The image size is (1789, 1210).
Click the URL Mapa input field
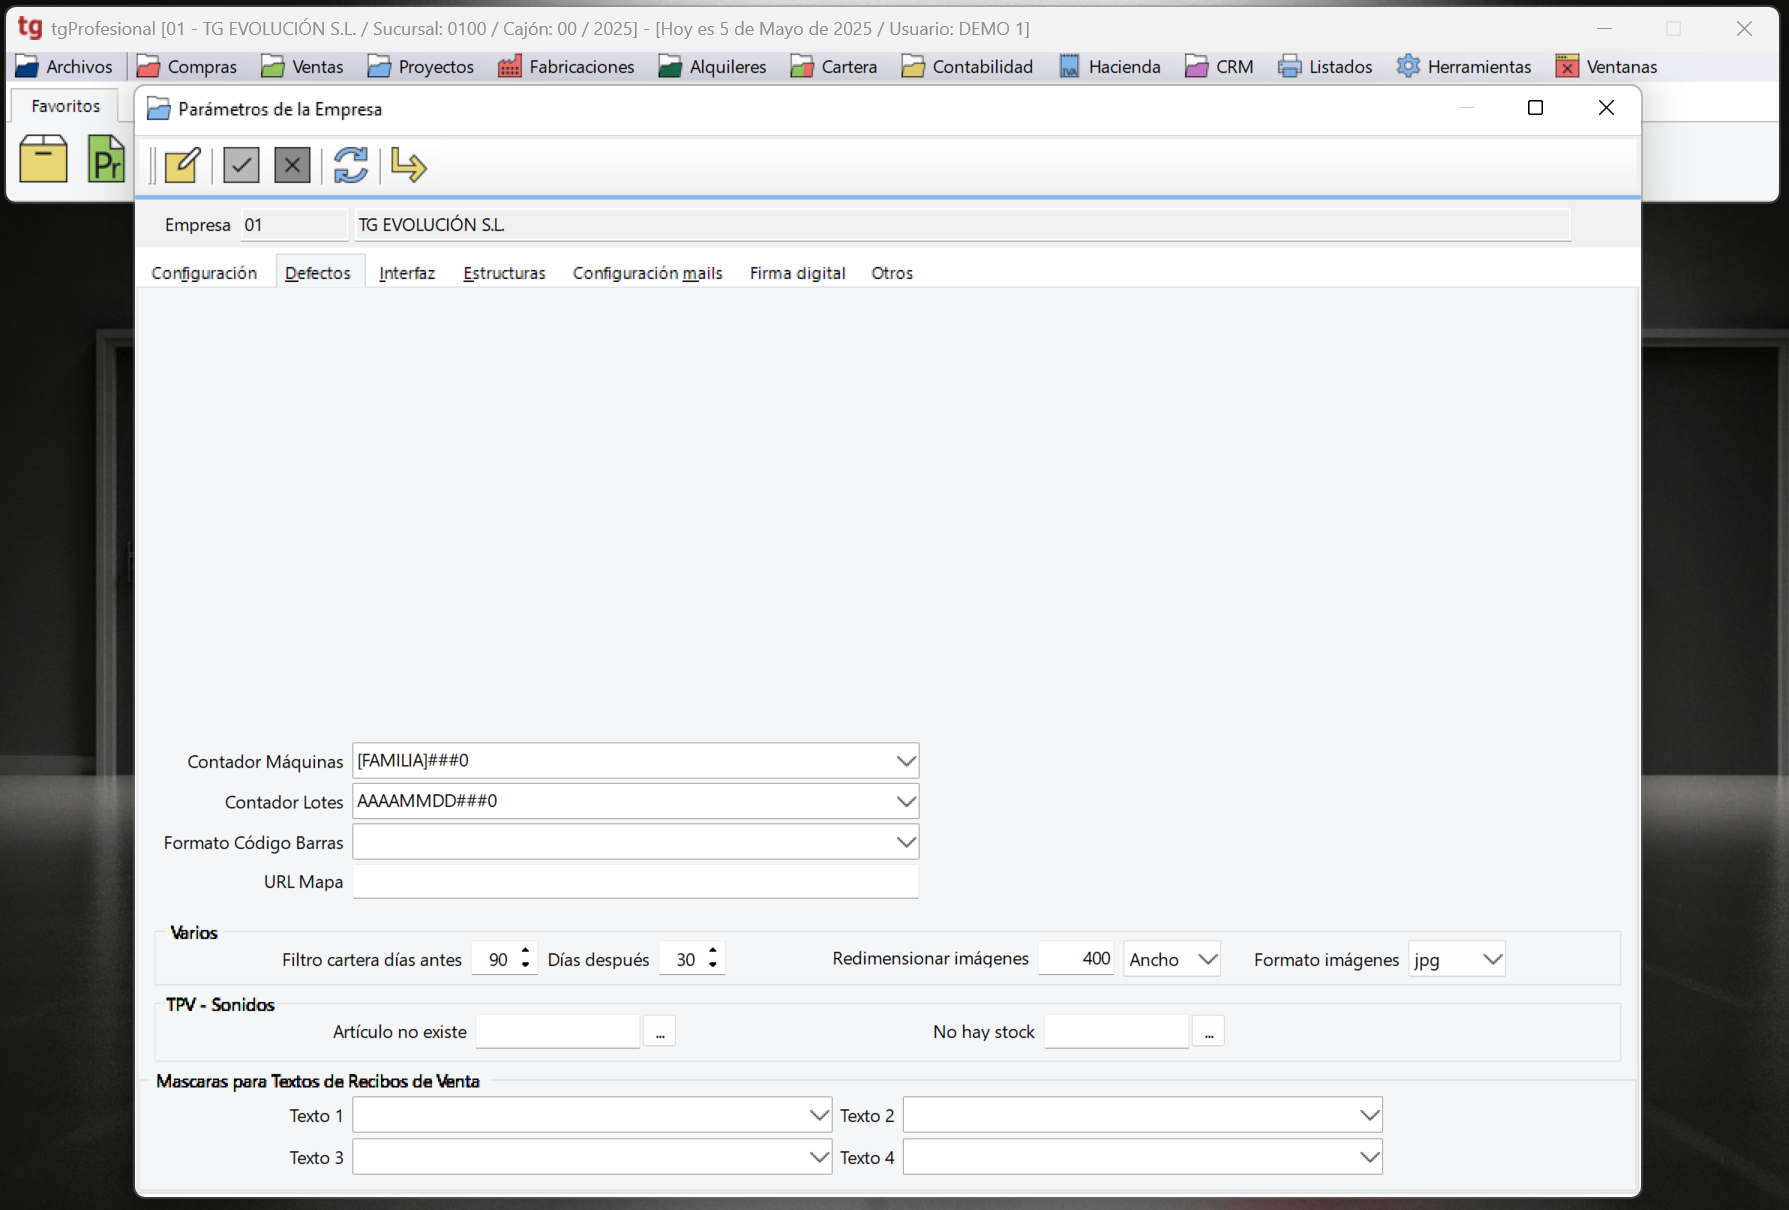(x=635, y=882)
